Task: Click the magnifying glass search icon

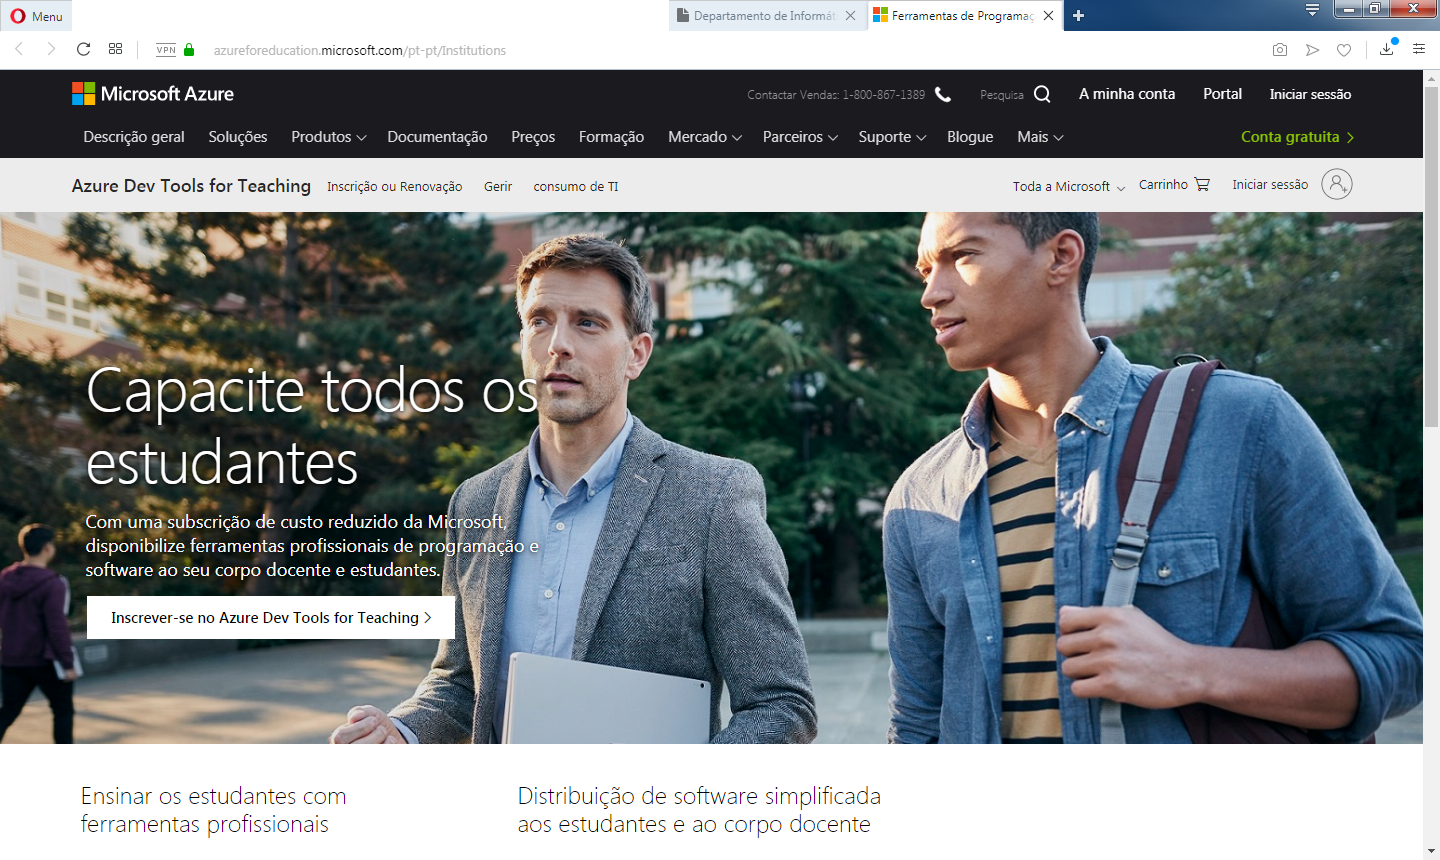Action: point(1042,94)
